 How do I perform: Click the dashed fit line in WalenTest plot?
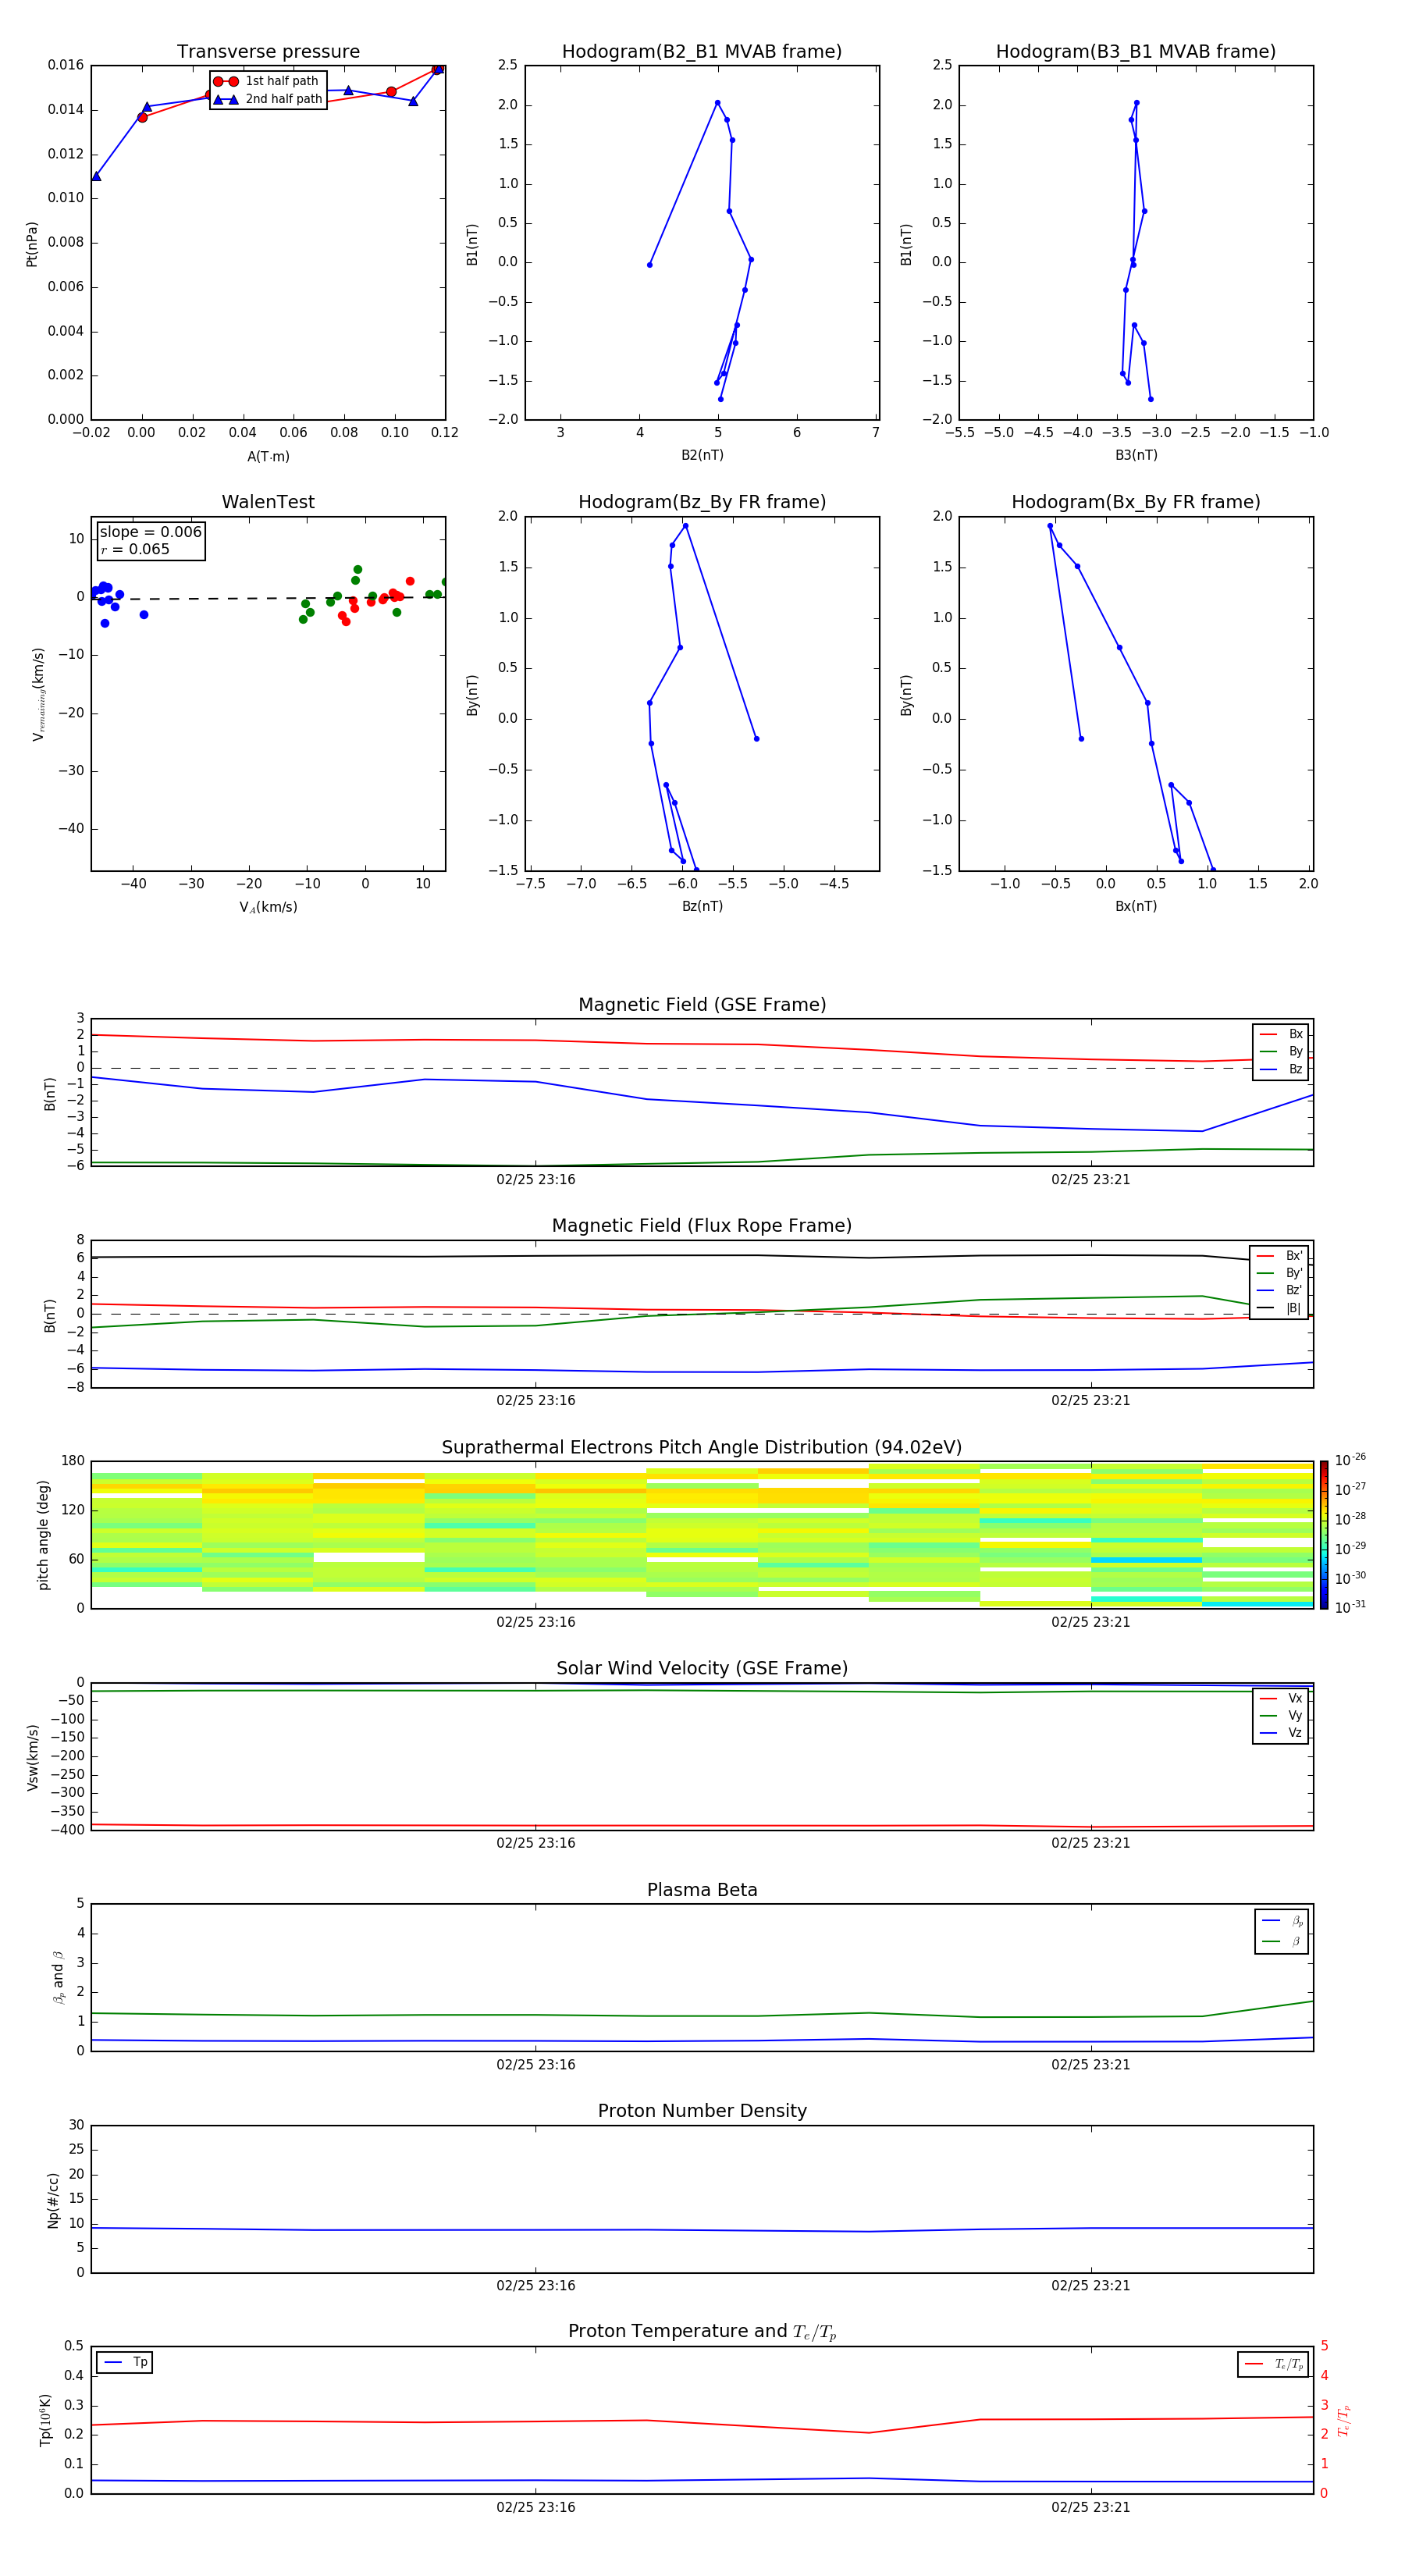(268, 598)
